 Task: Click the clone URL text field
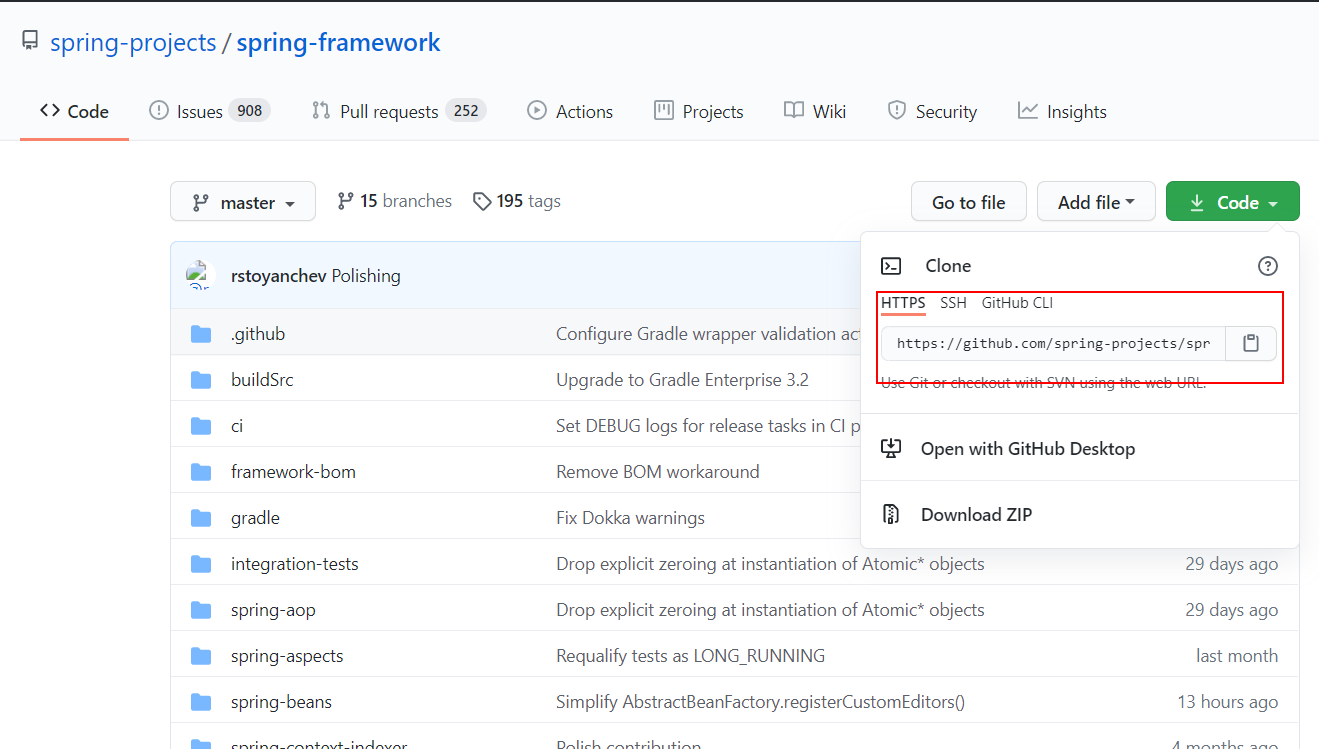1053,343
